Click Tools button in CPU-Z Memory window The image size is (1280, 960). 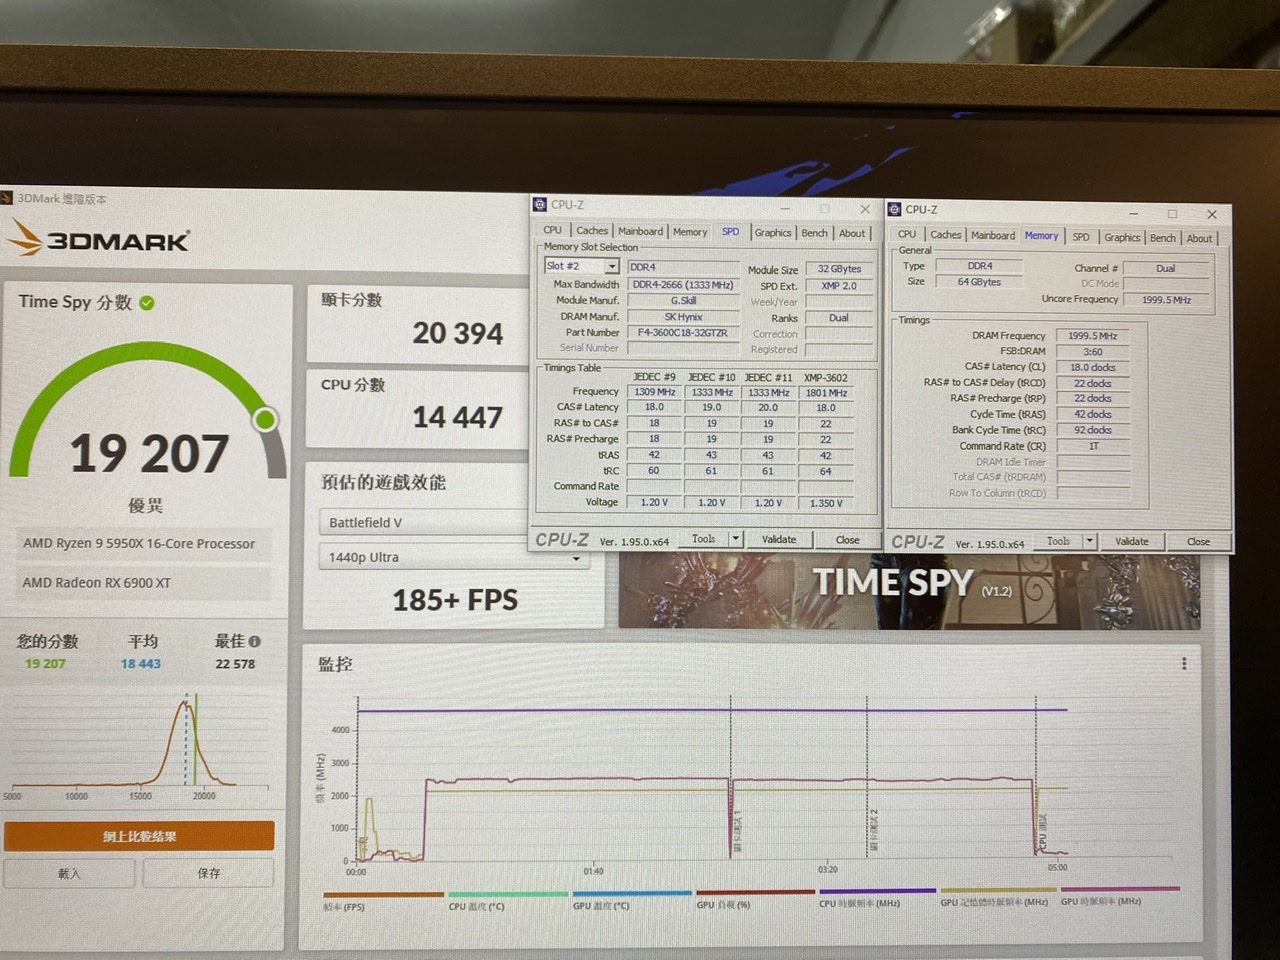click(1058, 541)
